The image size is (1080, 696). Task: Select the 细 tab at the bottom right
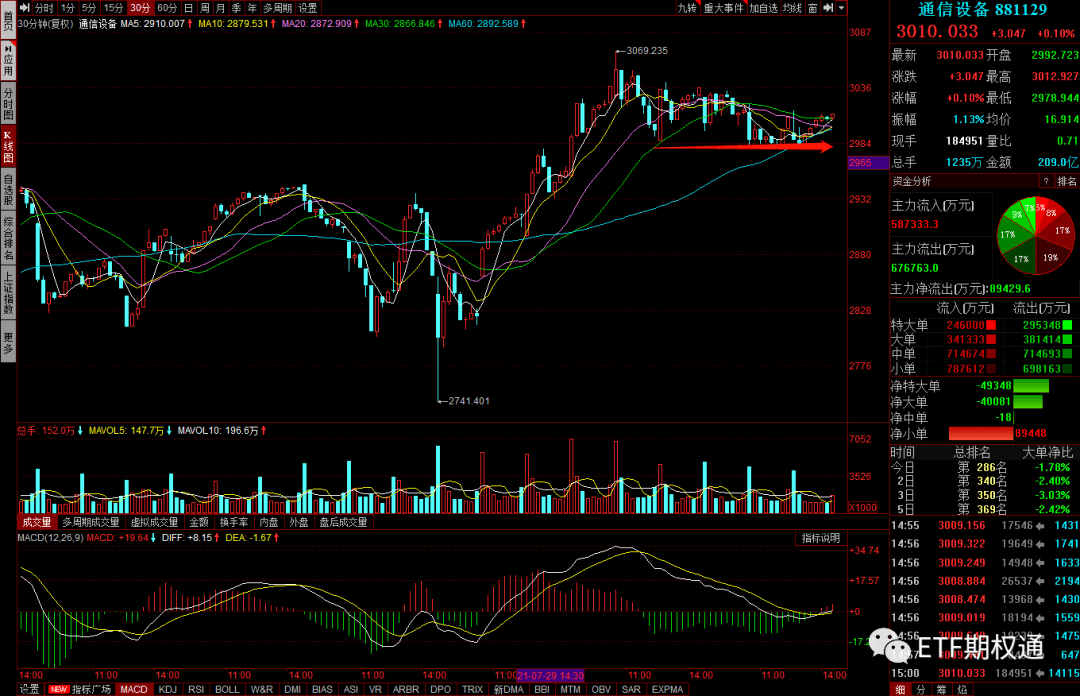point(899,689)
